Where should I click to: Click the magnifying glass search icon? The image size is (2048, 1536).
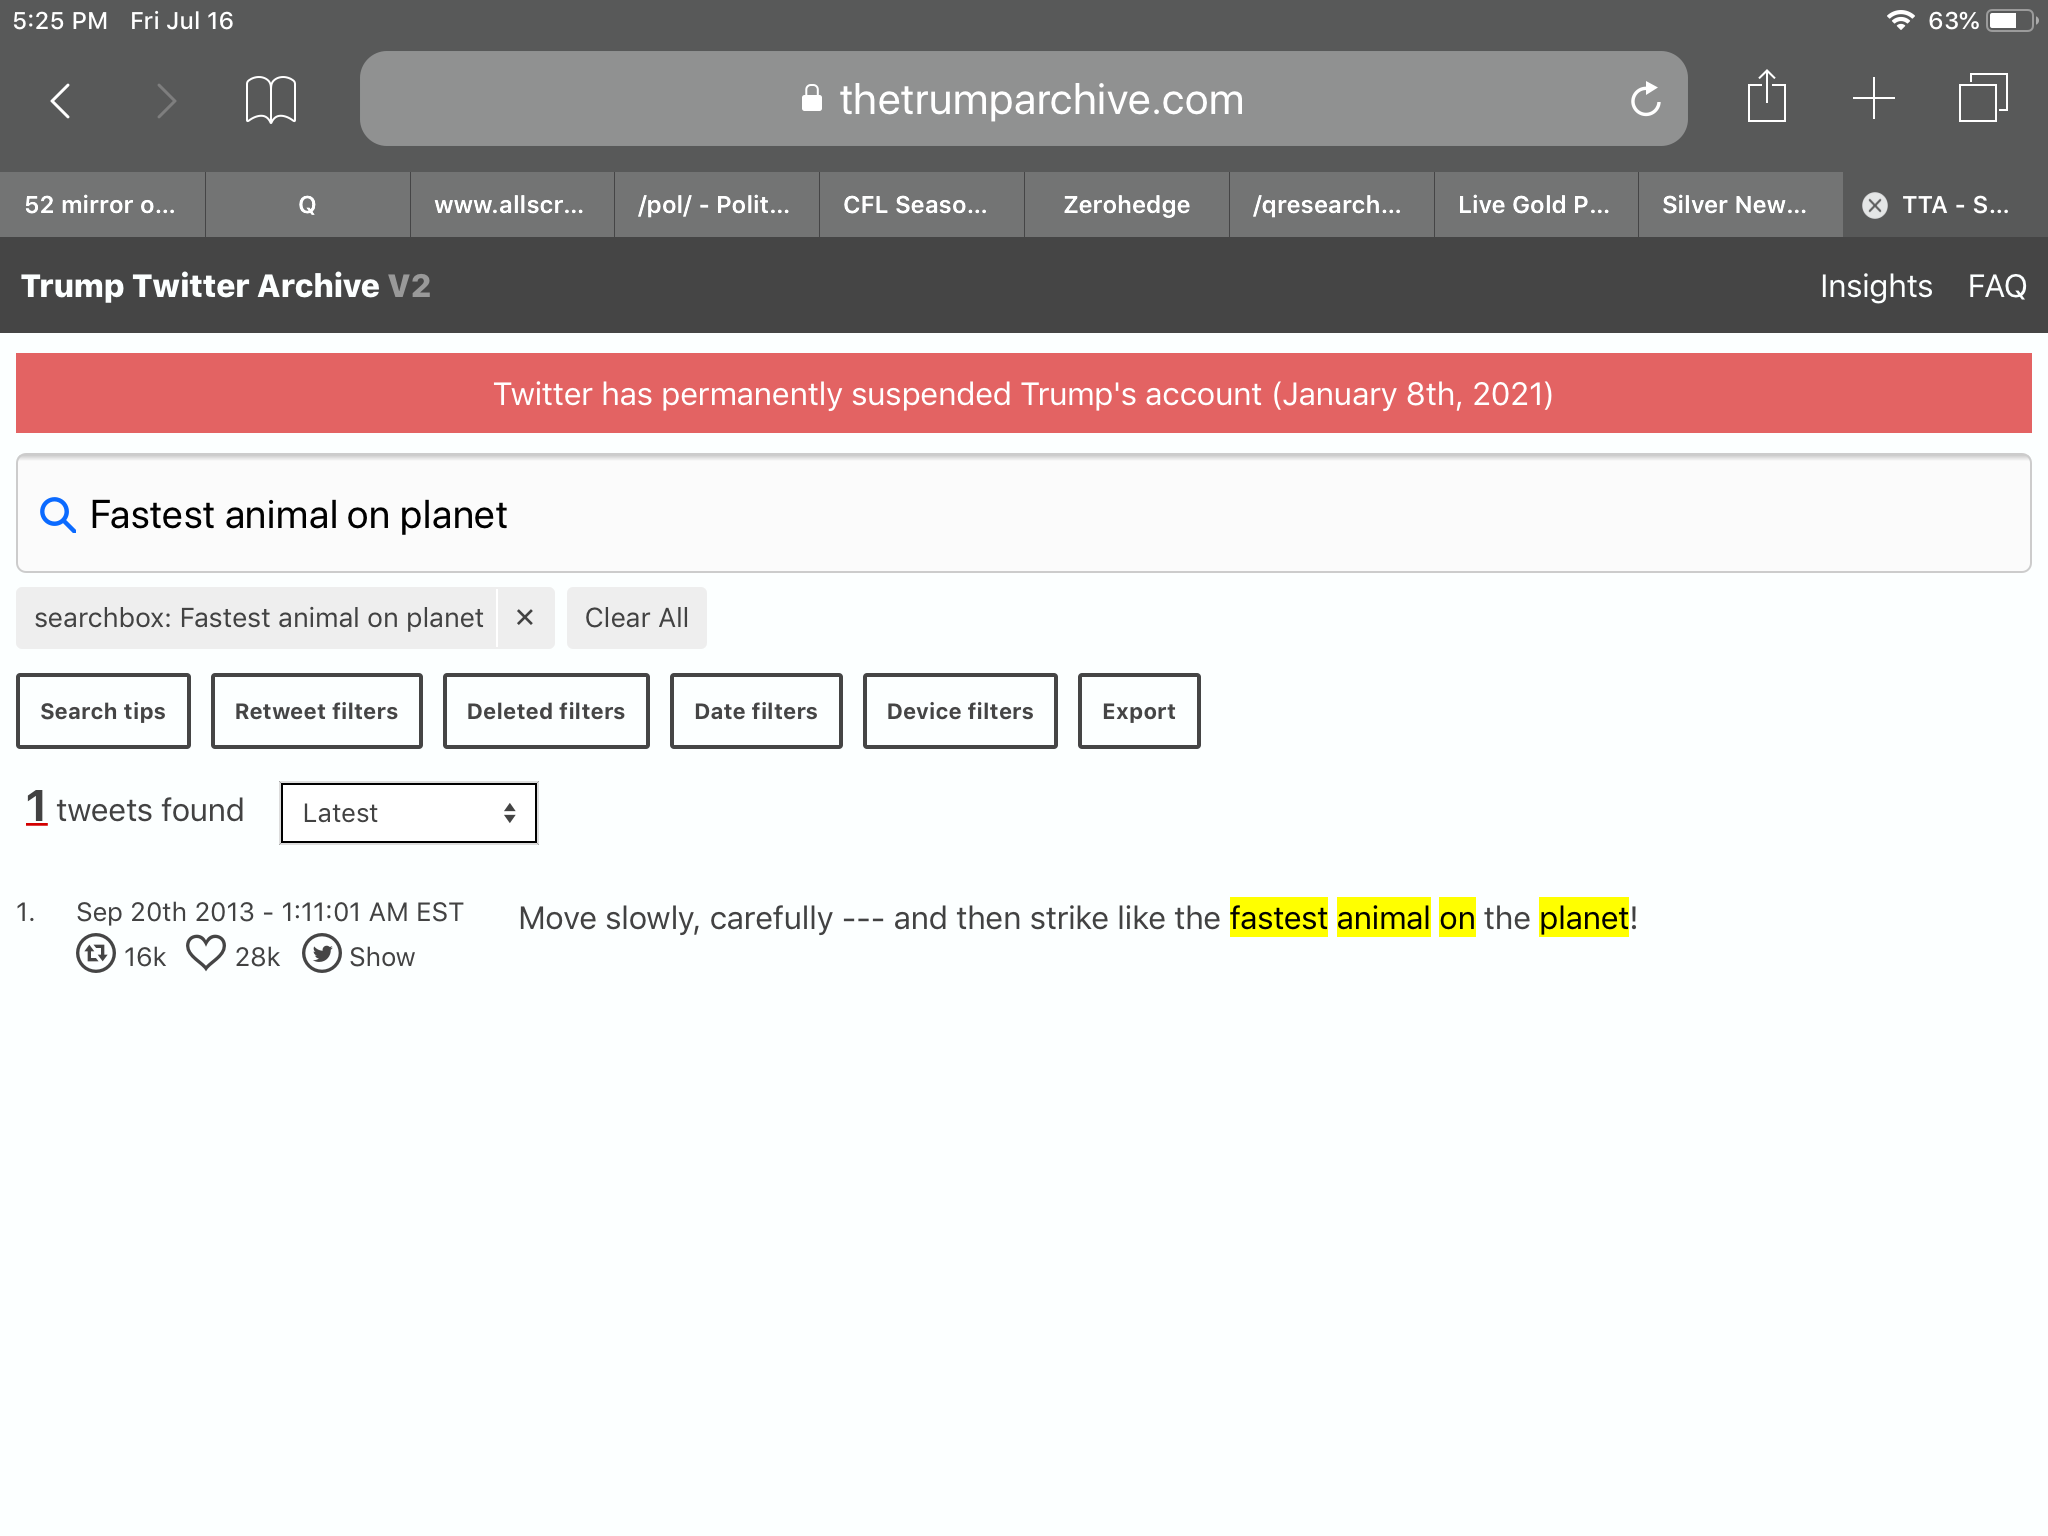(x=57, y=515)
